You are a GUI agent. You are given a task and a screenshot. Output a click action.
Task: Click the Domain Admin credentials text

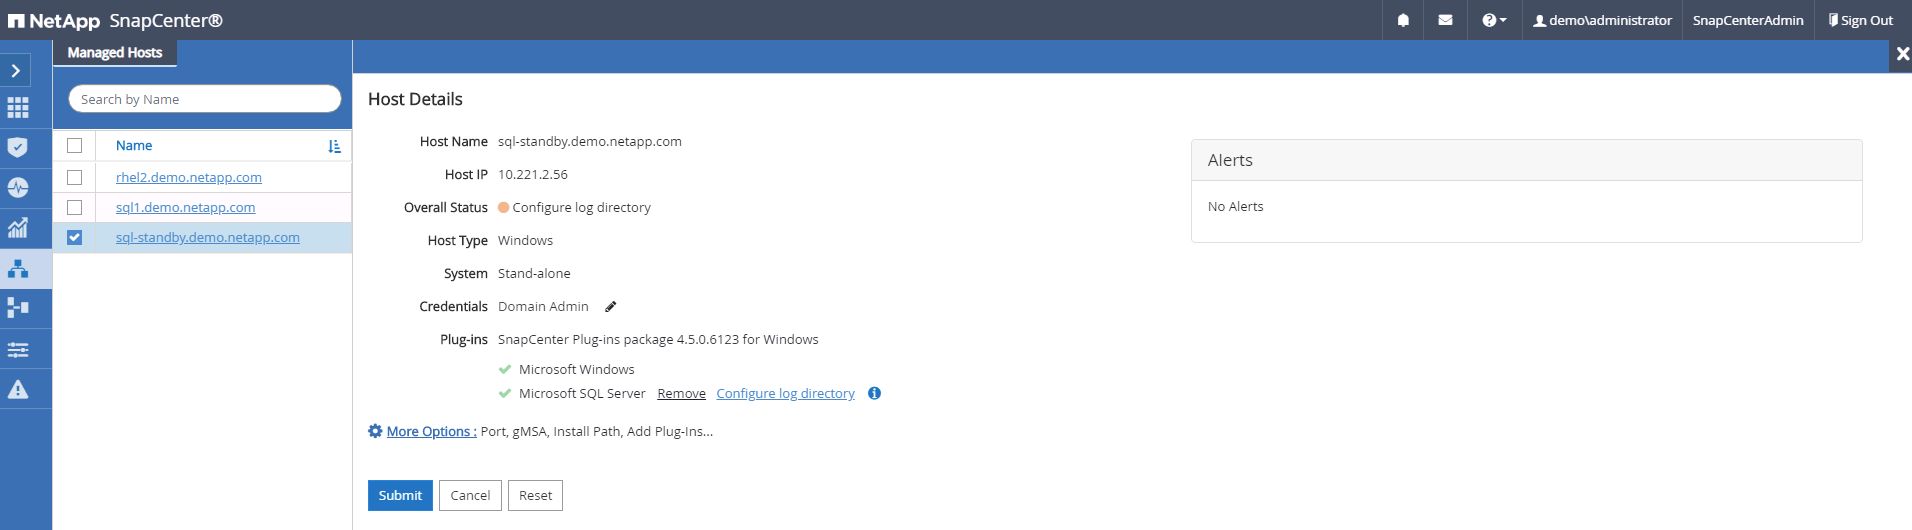(x=543, y=306)
